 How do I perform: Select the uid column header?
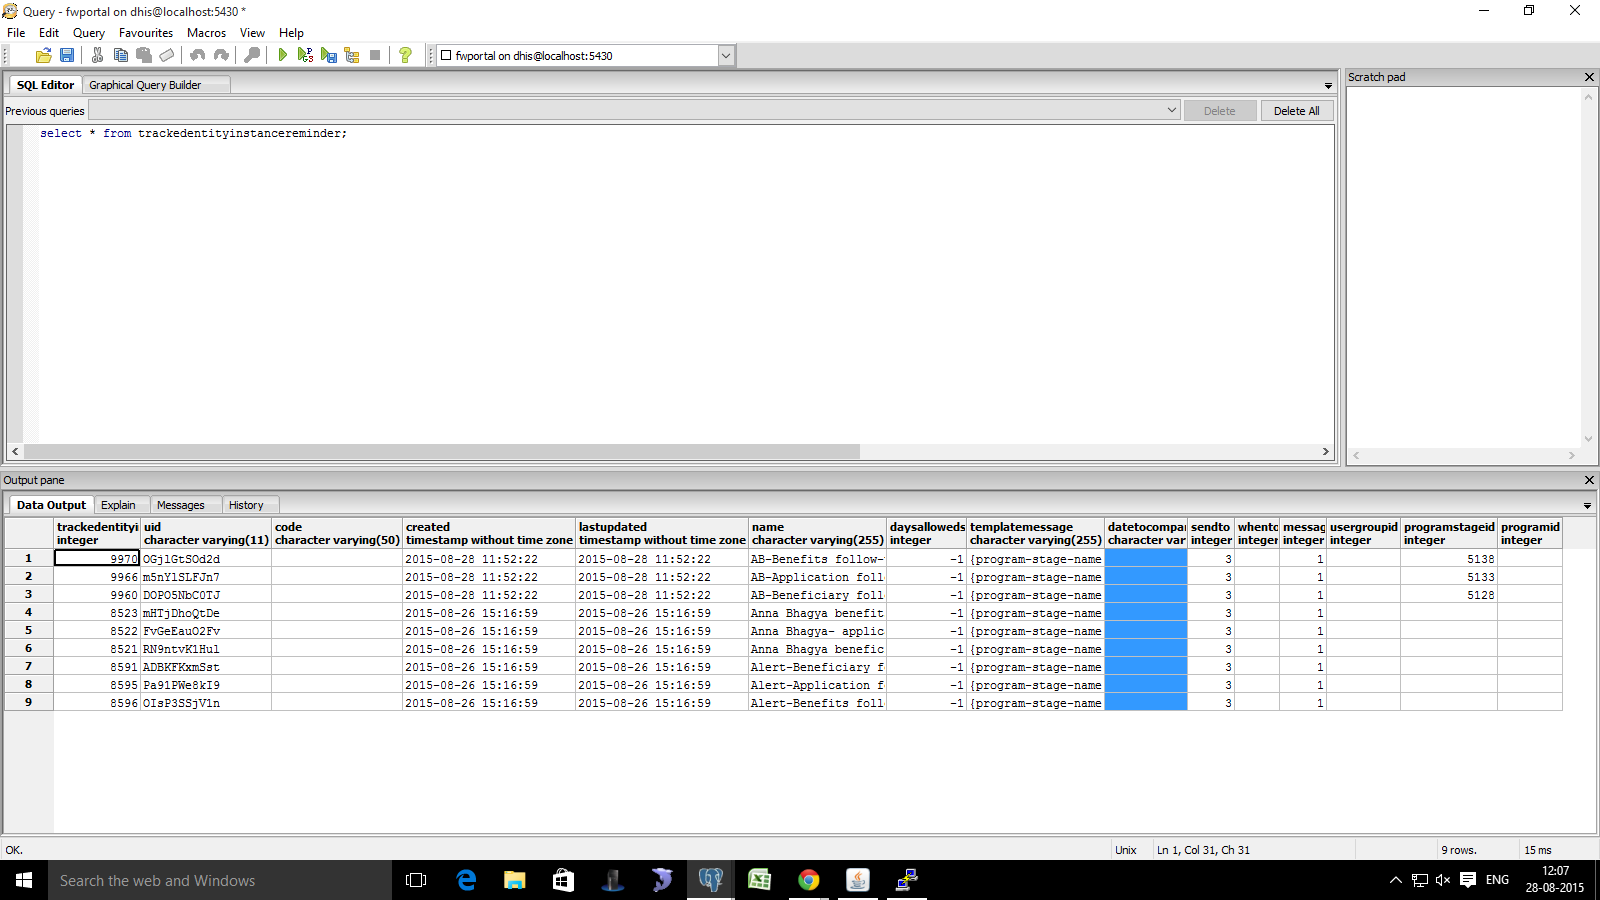click(x=206, y=533)
